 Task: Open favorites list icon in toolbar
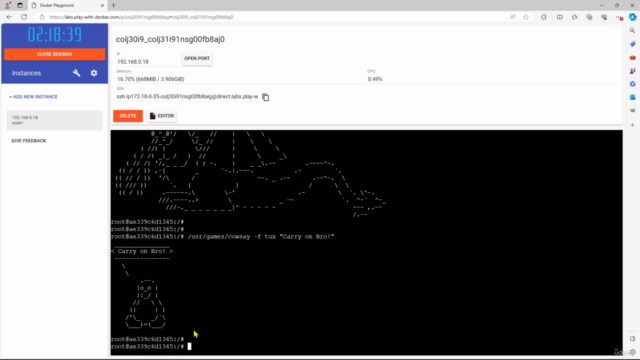tap(575, 17)
